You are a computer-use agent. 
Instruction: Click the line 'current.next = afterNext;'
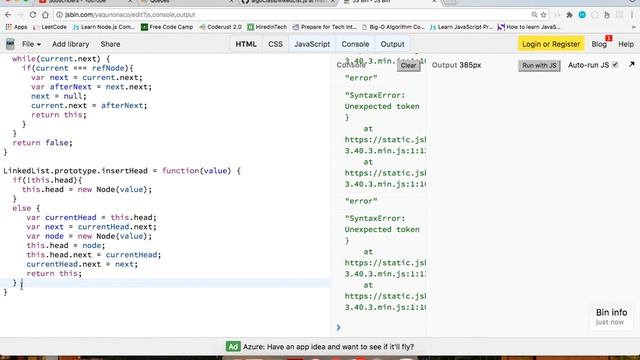pyautogui.click(x=89, y=106)
